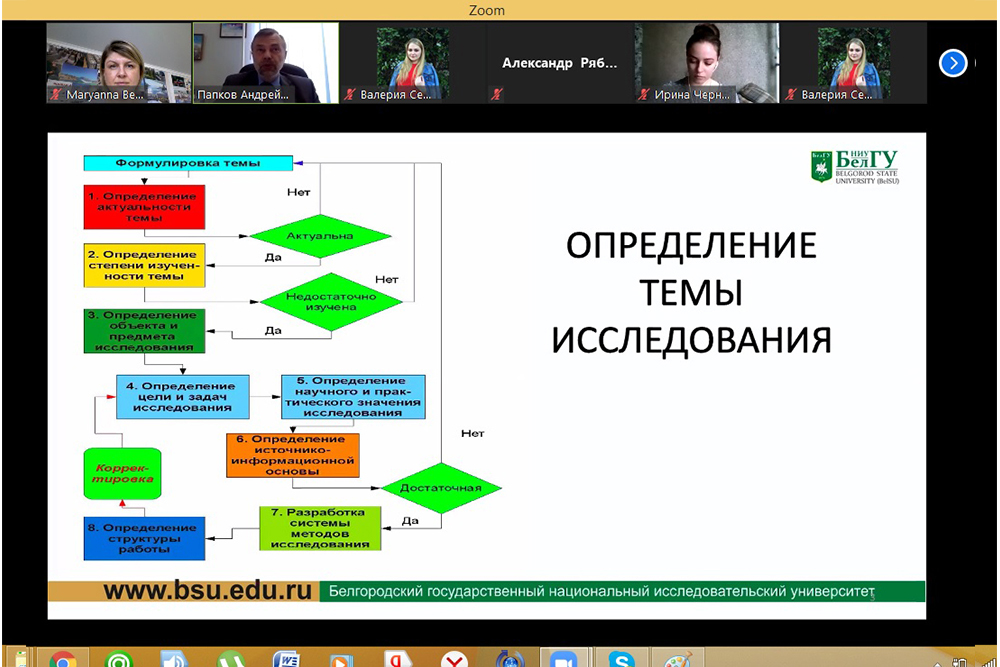The image size is (1000, 667).
Task: Open Yandex Browser in the taskbar
Action: click(455, 660)
